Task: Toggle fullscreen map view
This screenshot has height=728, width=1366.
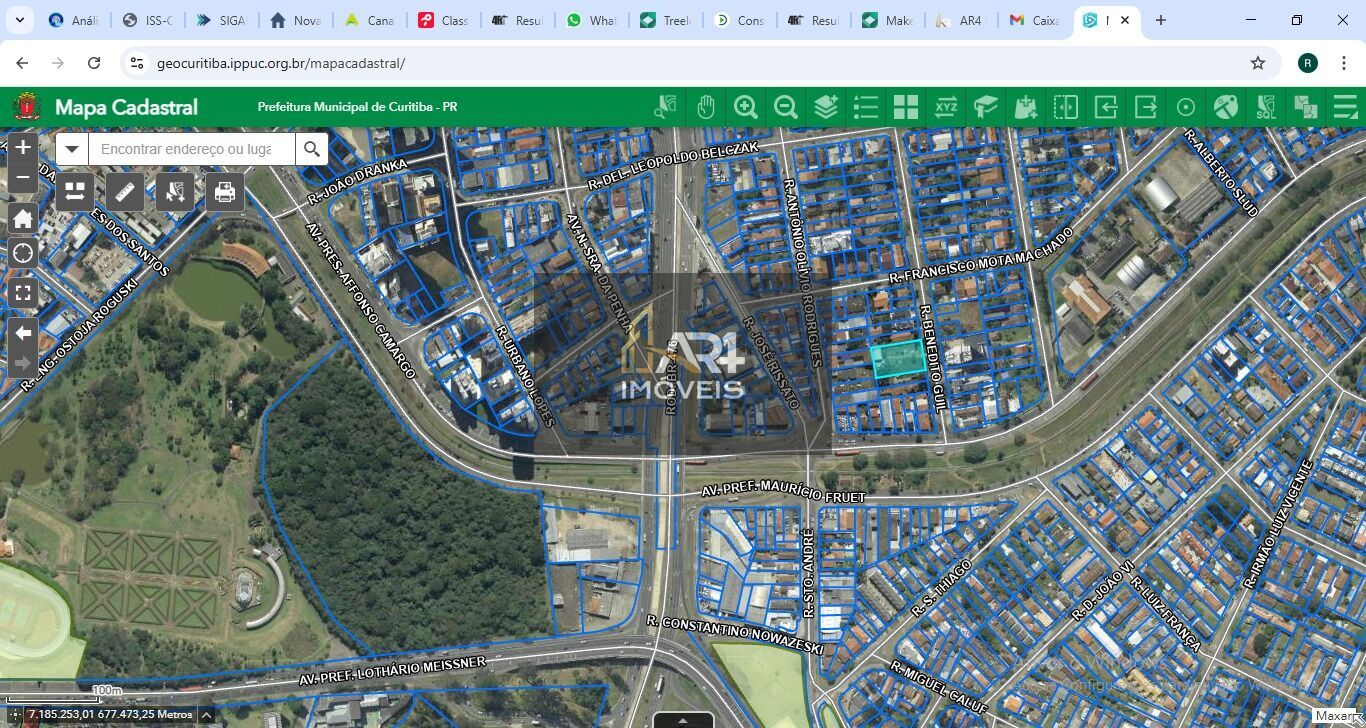Action: tap(23, 293)
